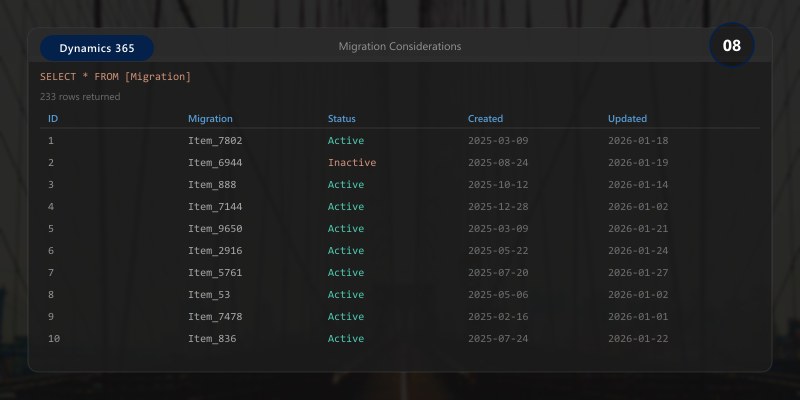Click the Updated date 2026-01-02 of Item_7144
800x400 pixels.
(x=638, y=206)
